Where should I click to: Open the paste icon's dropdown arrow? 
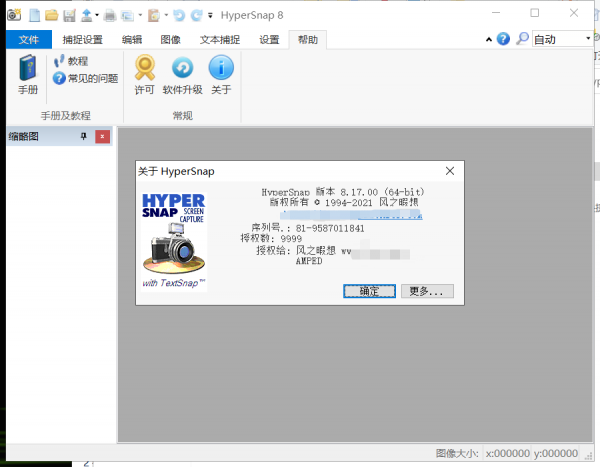(166, 15)
